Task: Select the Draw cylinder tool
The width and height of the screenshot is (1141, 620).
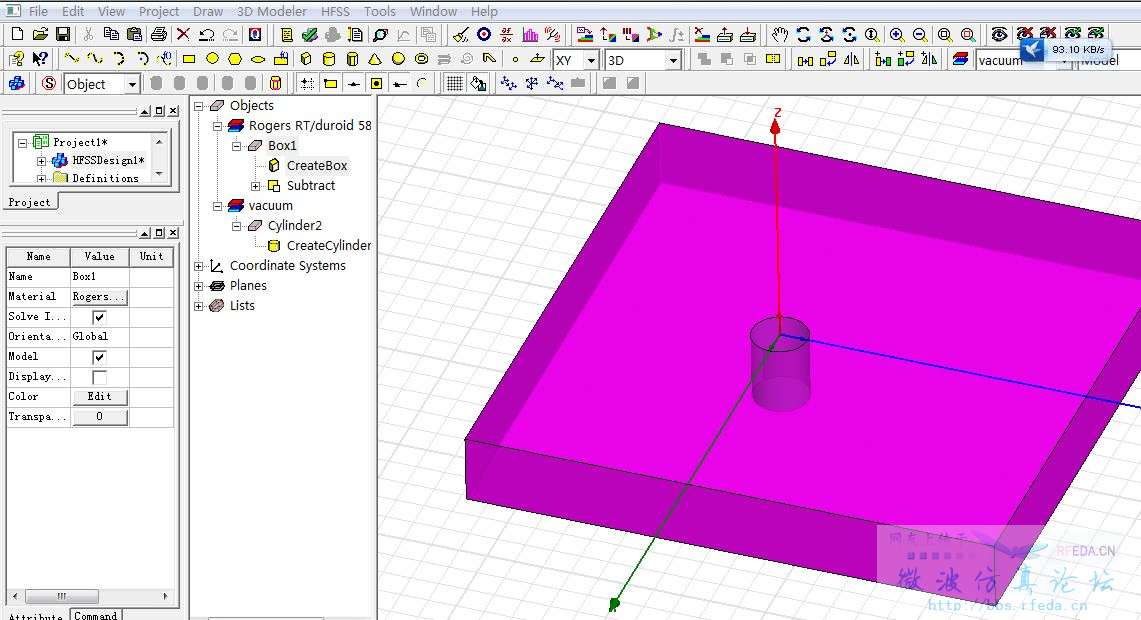Action: point(329,59)
